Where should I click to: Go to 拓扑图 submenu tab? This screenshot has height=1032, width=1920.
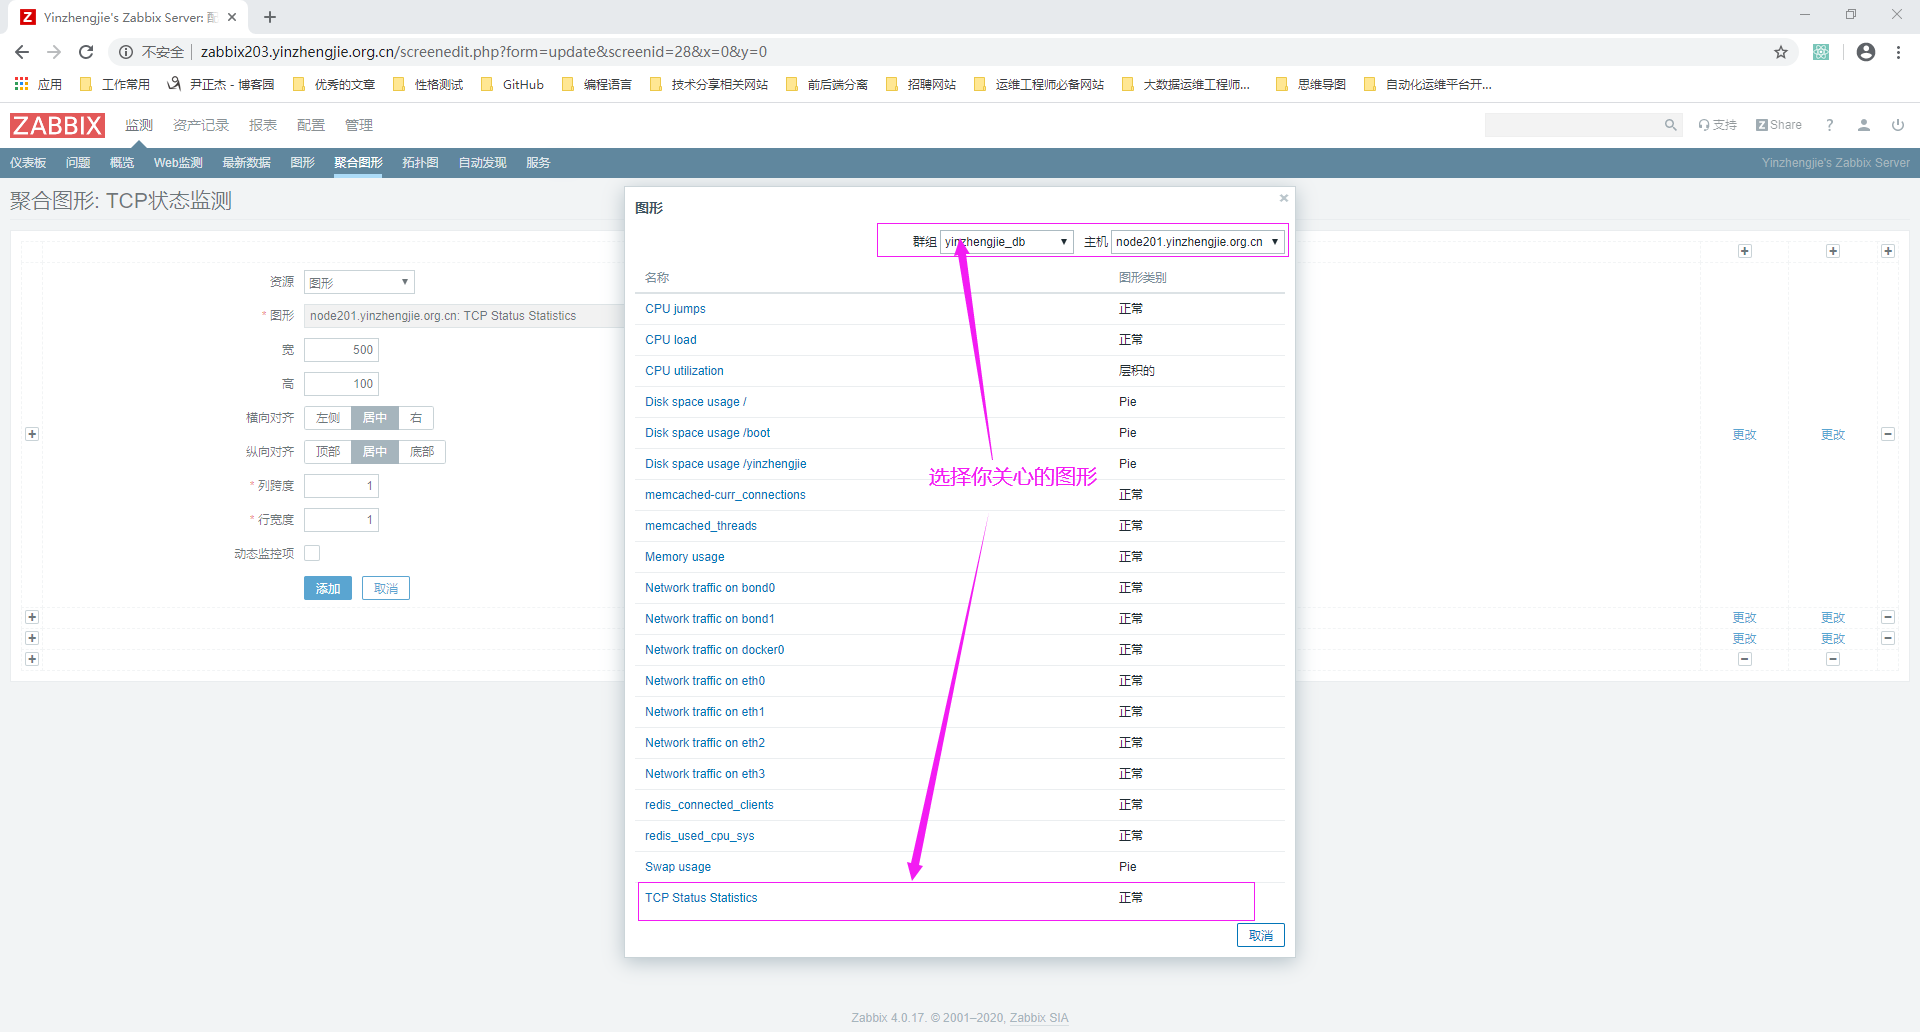420,163
